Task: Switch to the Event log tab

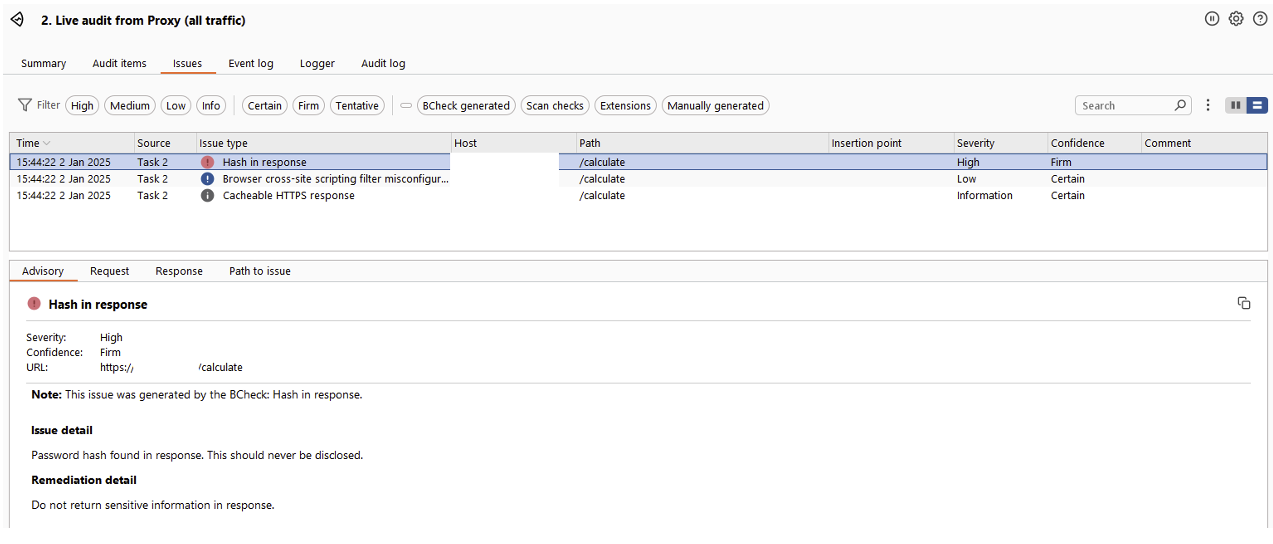Action: 250,63
